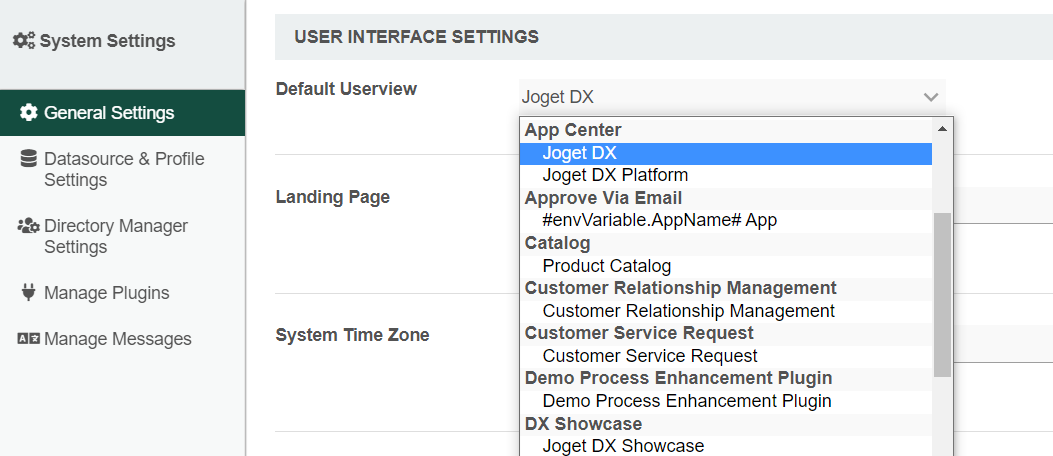The height and width of the screenshot is (456, 1053).
Task: Open Manage Messages in sidebar
Action: (x=117, y=339)
